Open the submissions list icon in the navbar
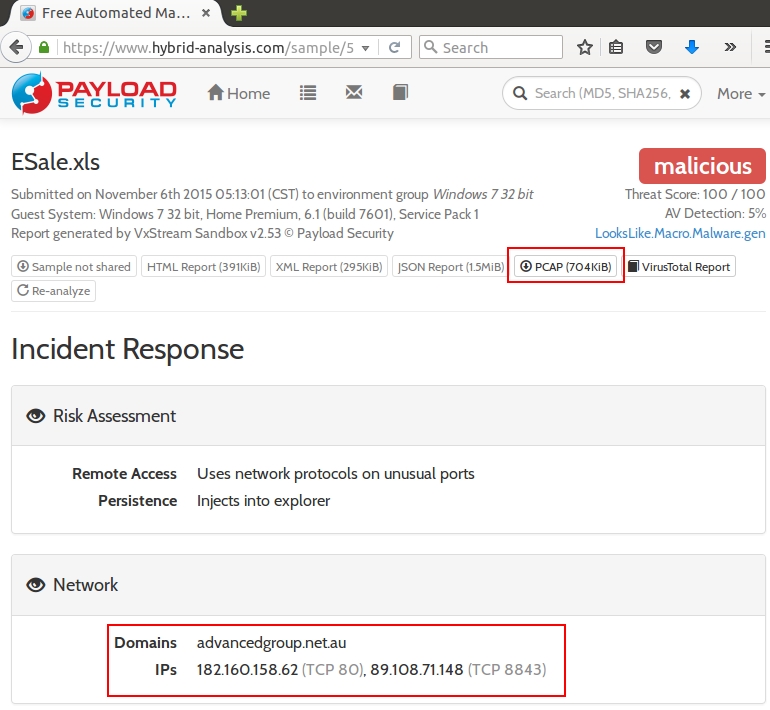Viewport: 770px width, 710px height. (308, 93)
